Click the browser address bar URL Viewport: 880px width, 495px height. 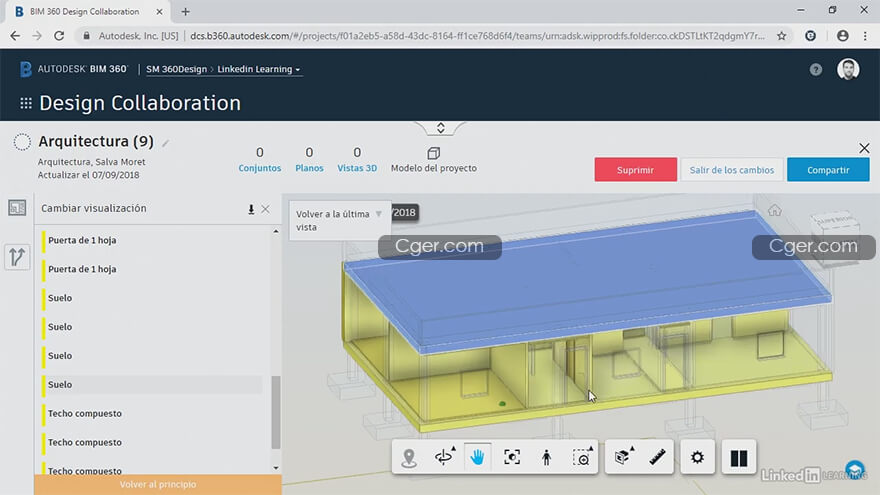coord(477,36)
